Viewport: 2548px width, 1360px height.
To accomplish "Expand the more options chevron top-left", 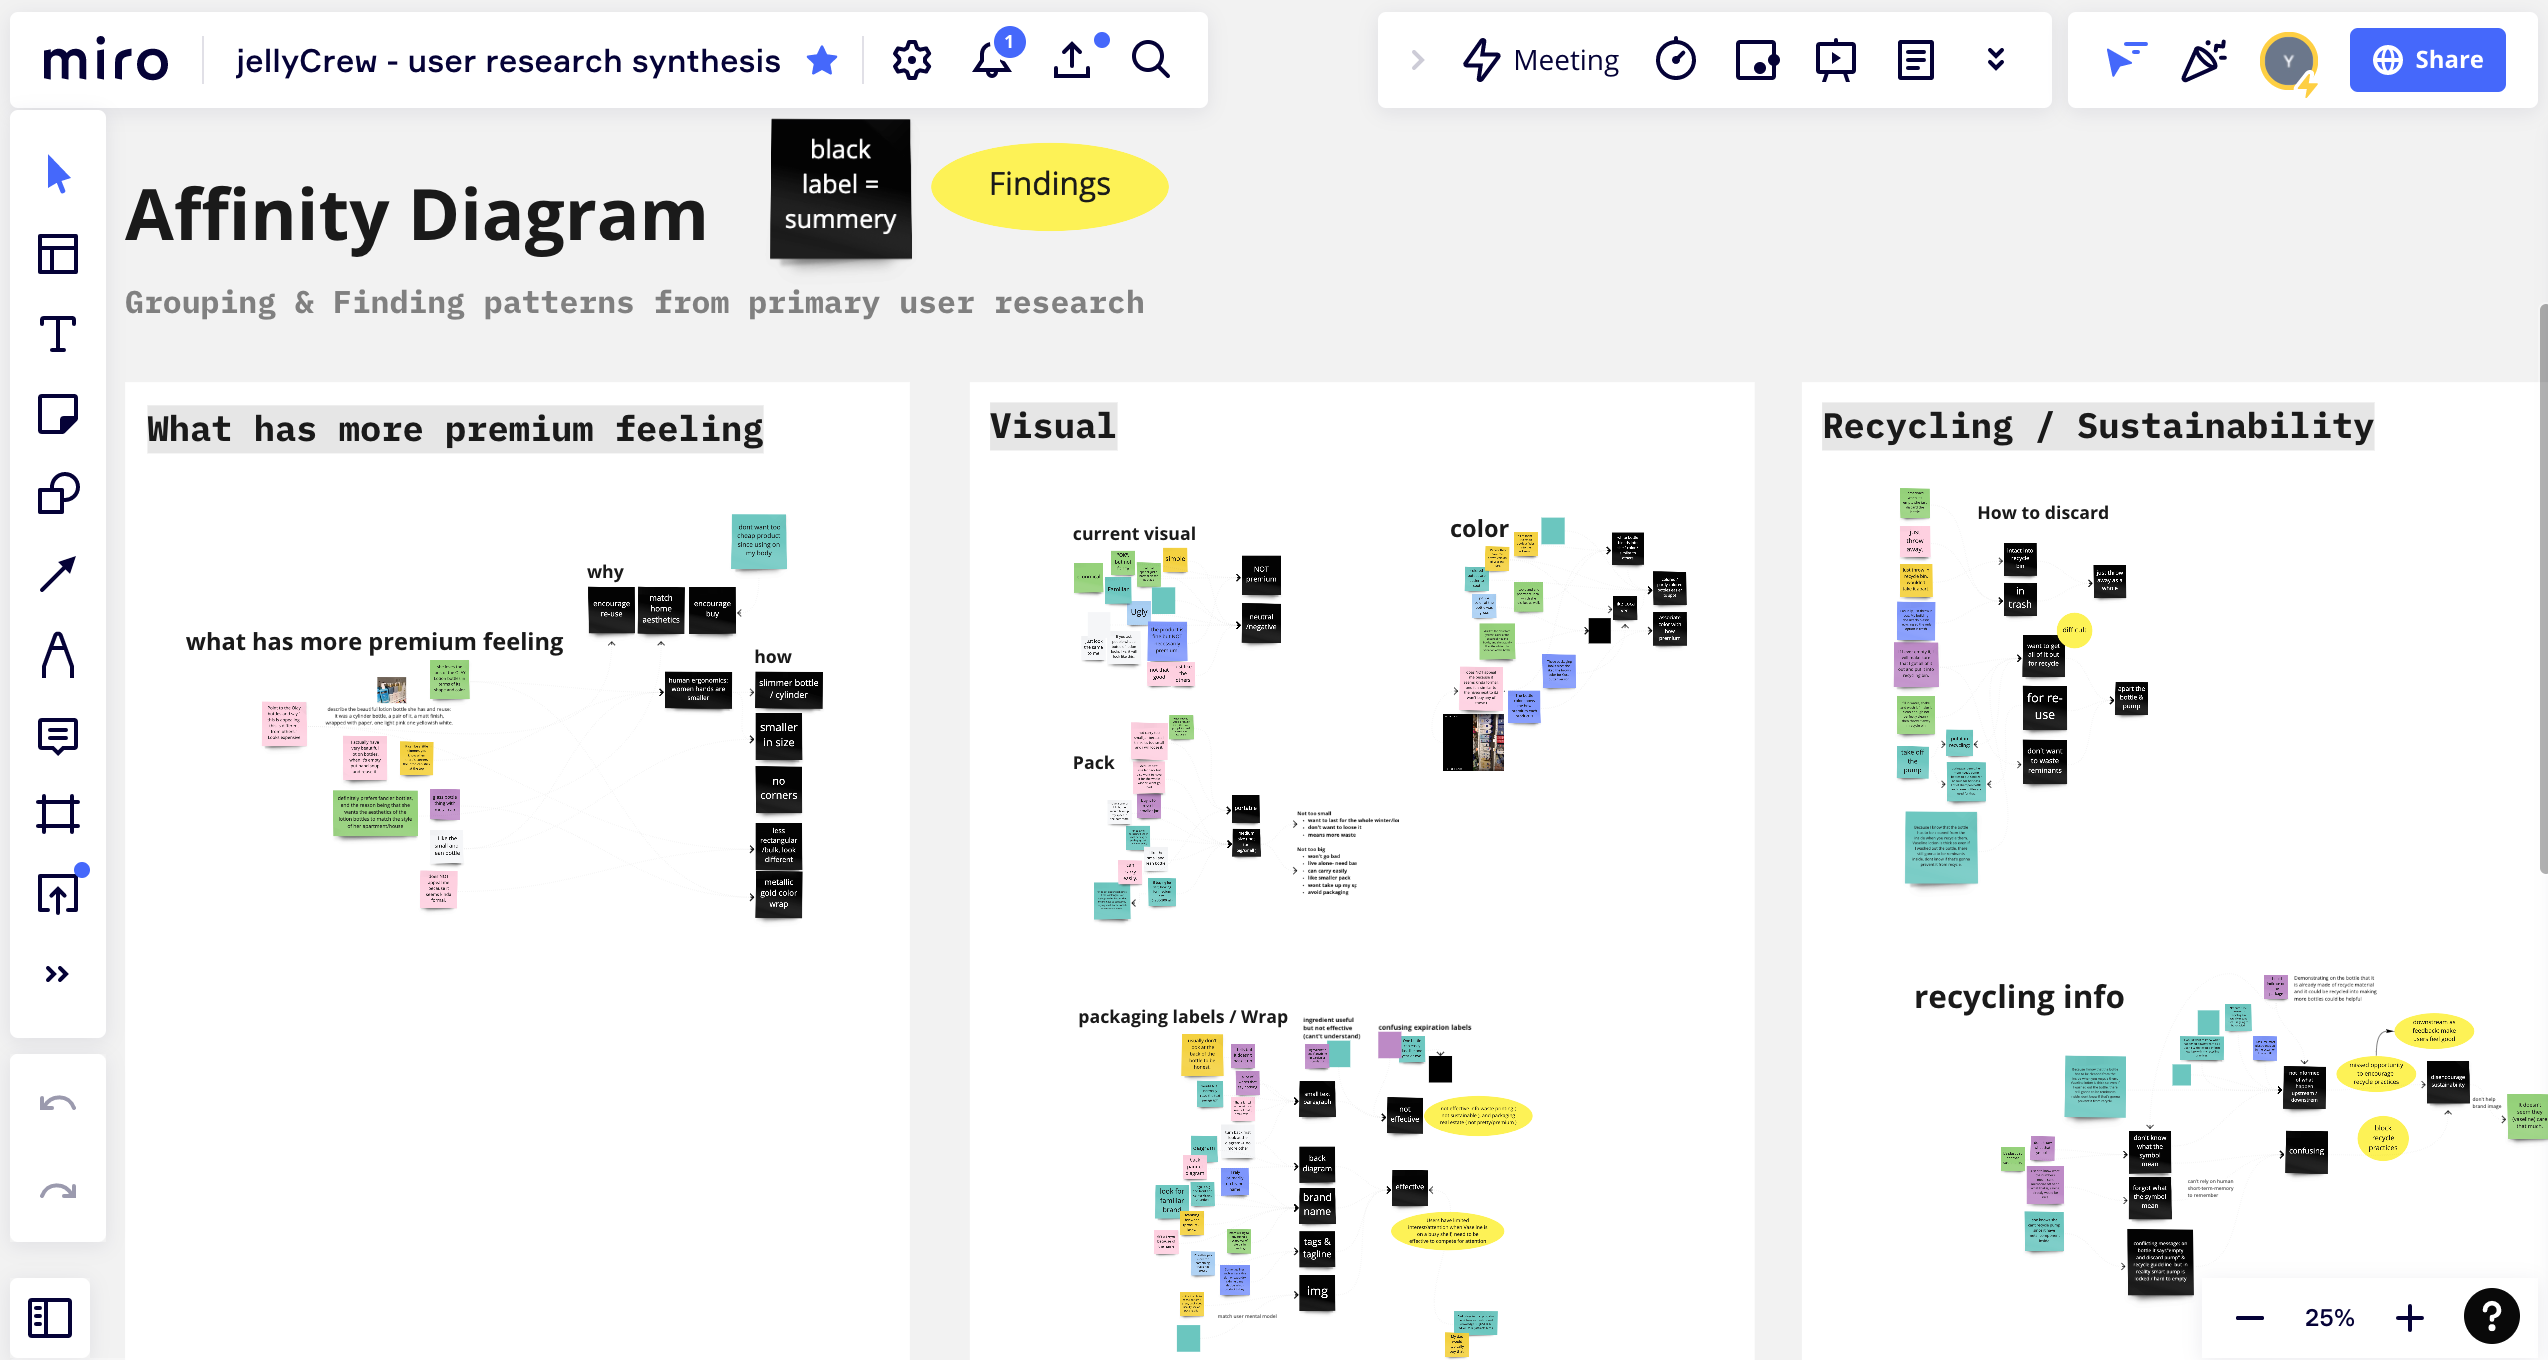I will coord(56,974).
